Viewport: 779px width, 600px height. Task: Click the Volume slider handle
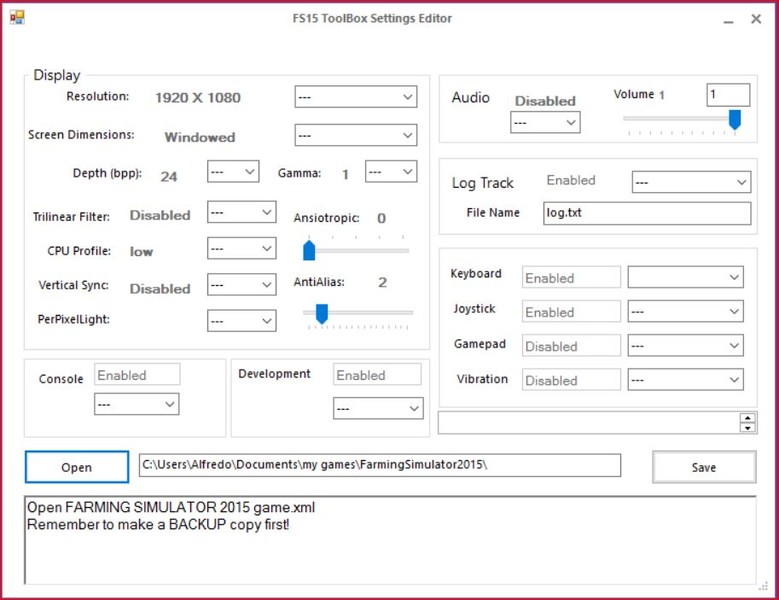click(x=735, y=120)
